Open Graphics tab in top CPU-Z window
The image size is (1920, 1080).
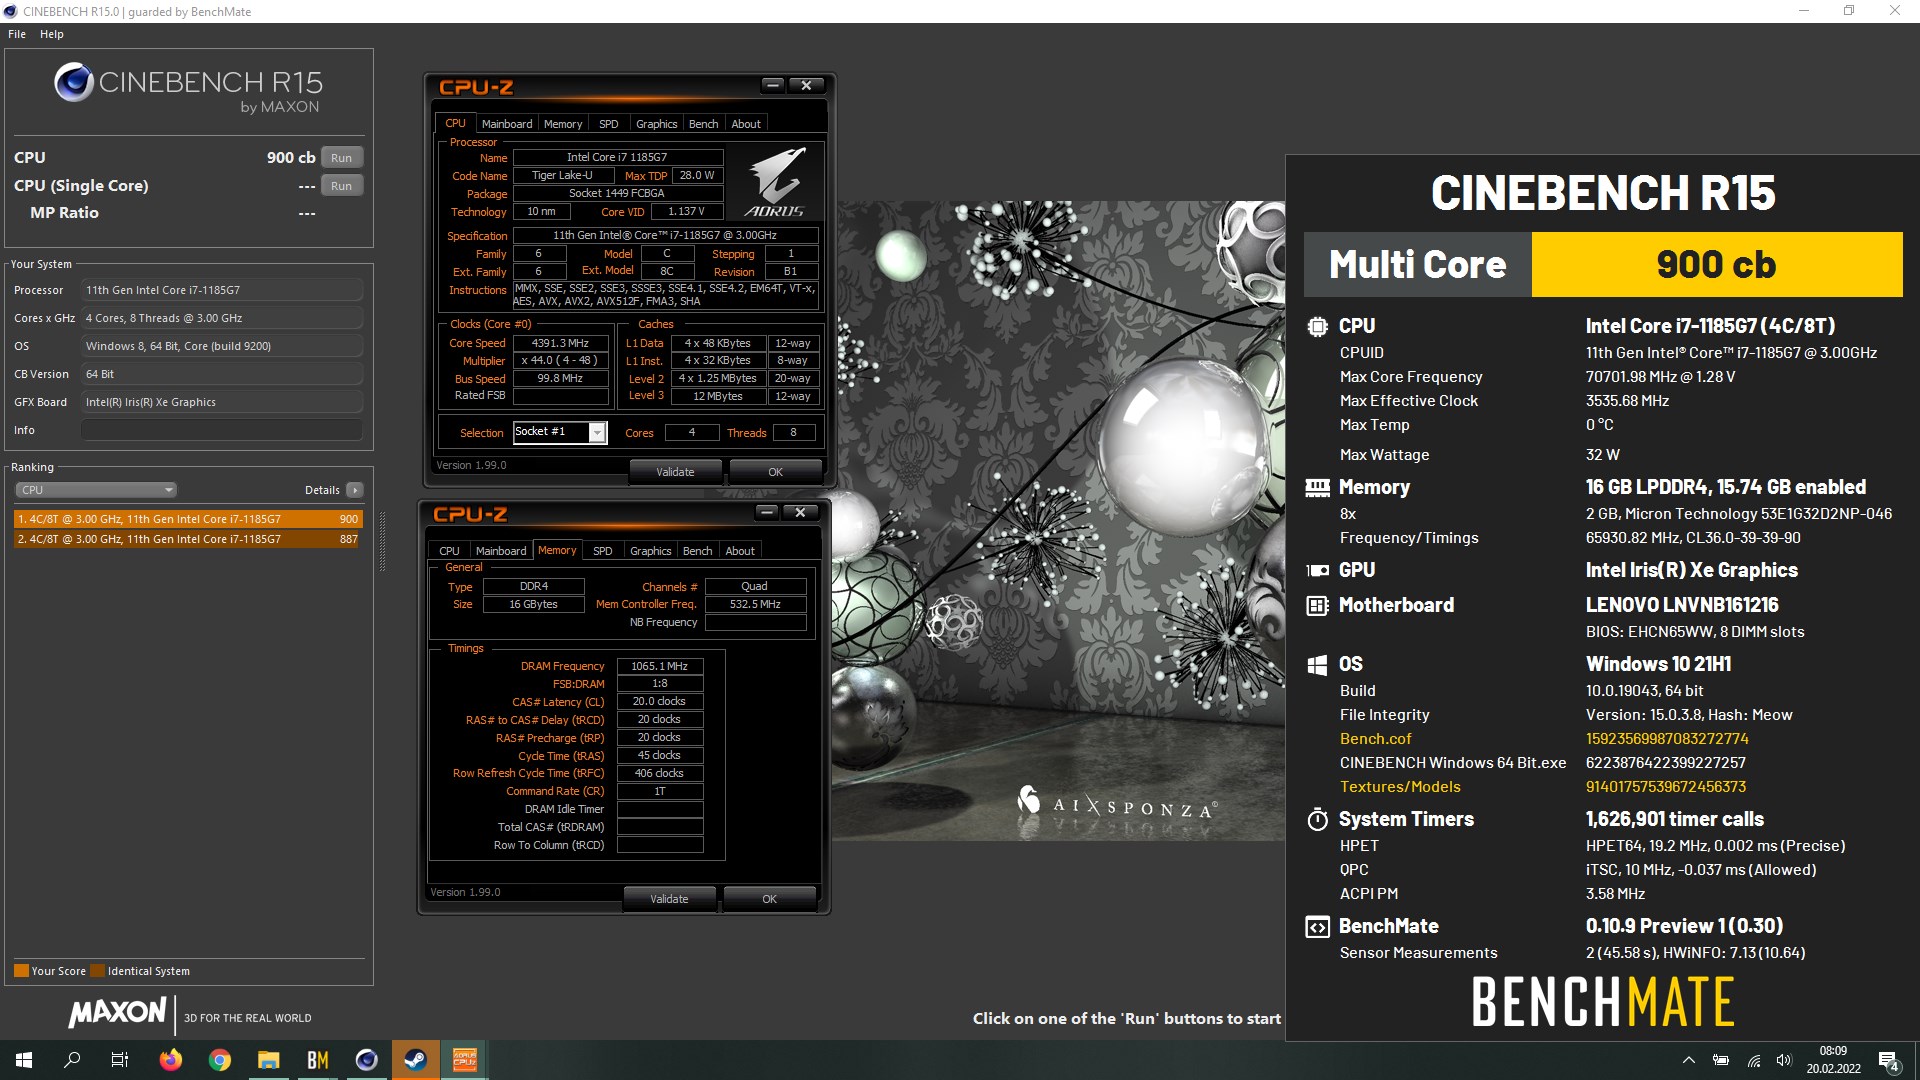pos(657,124)
